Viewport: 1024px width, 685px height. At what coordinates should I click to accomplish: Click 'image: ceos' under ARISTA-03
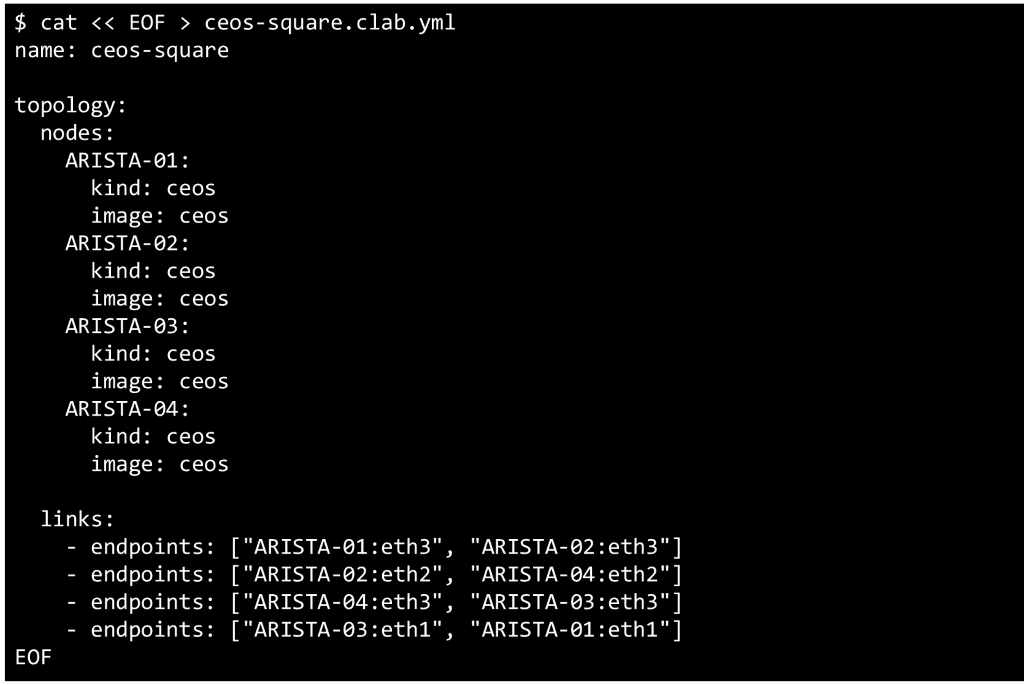click(159, 381)
